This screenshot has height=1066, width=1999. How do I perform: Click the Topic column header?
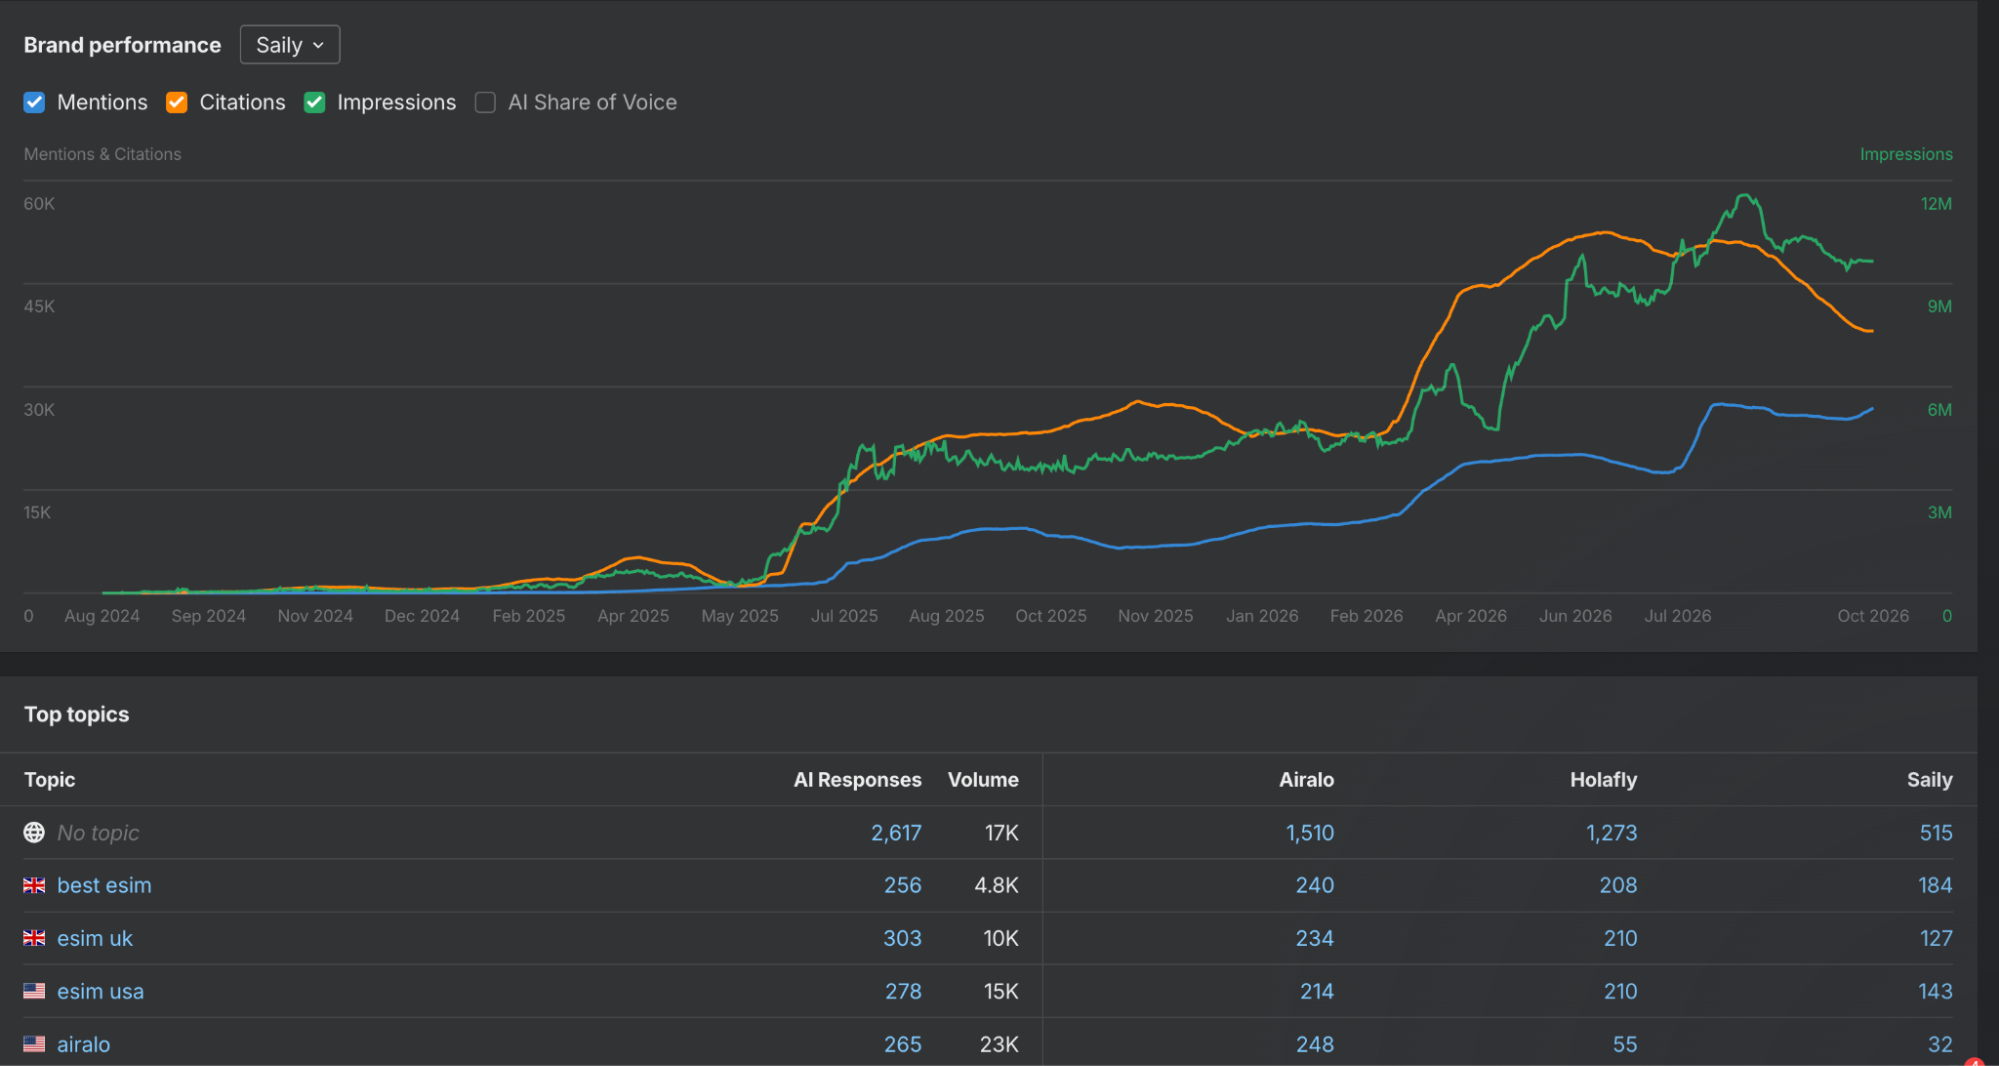click(x=50, y=780)
